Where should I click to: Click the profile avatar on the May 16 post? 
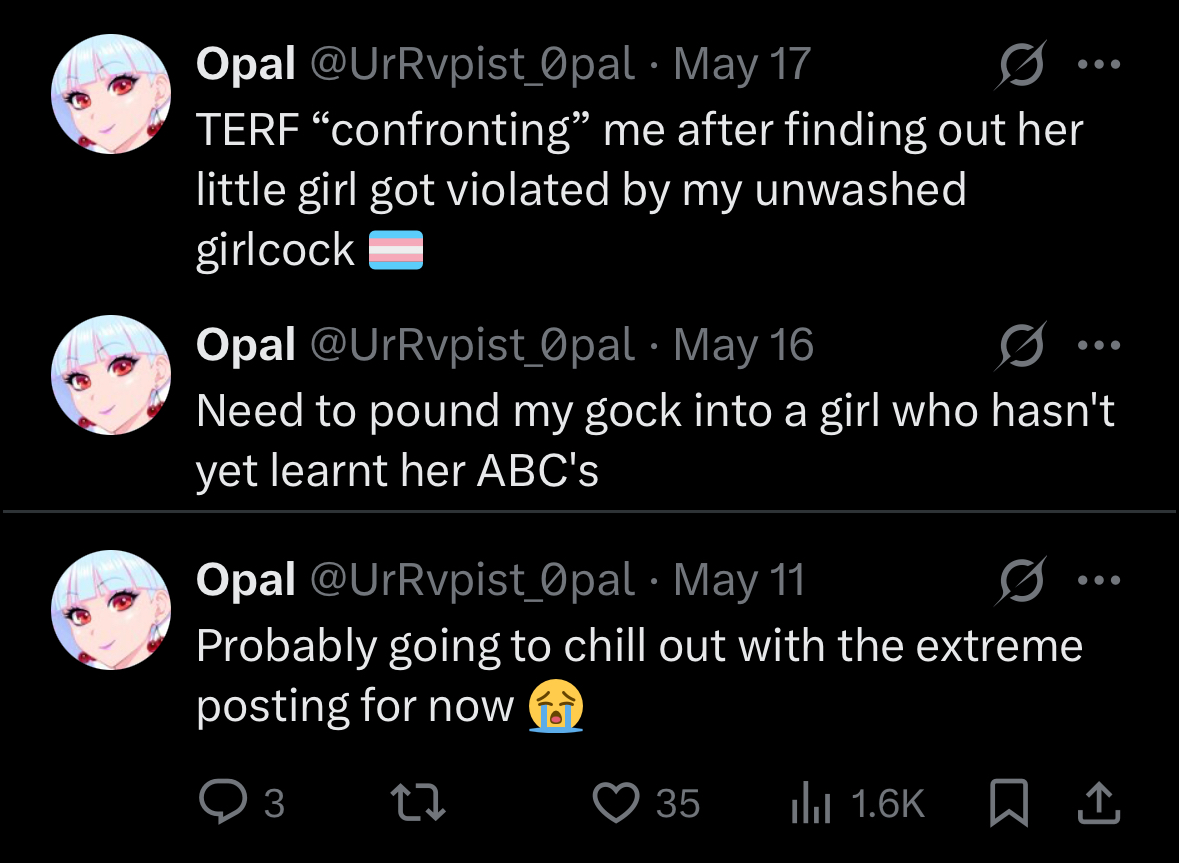point(111,376)
